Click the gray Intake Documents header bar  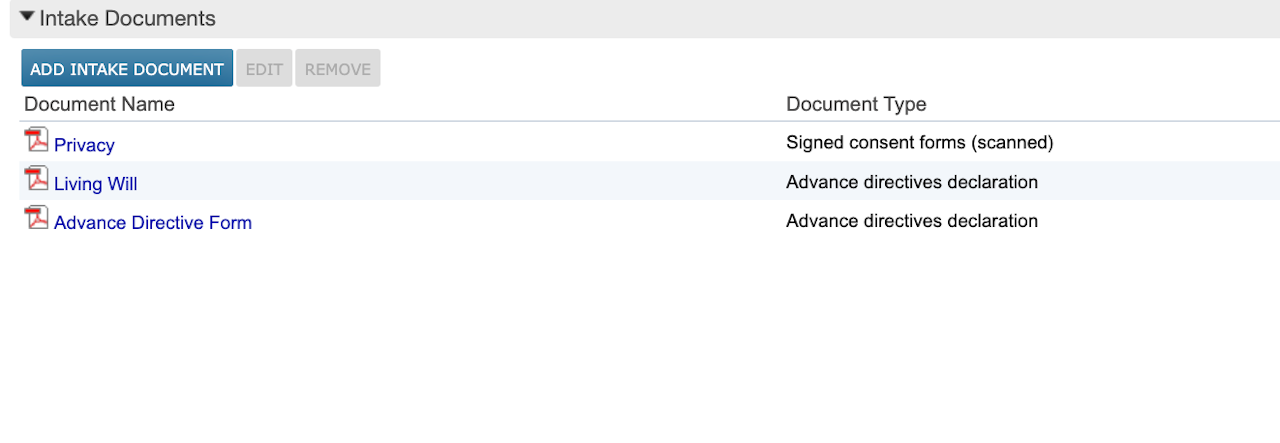coord(700,19)
